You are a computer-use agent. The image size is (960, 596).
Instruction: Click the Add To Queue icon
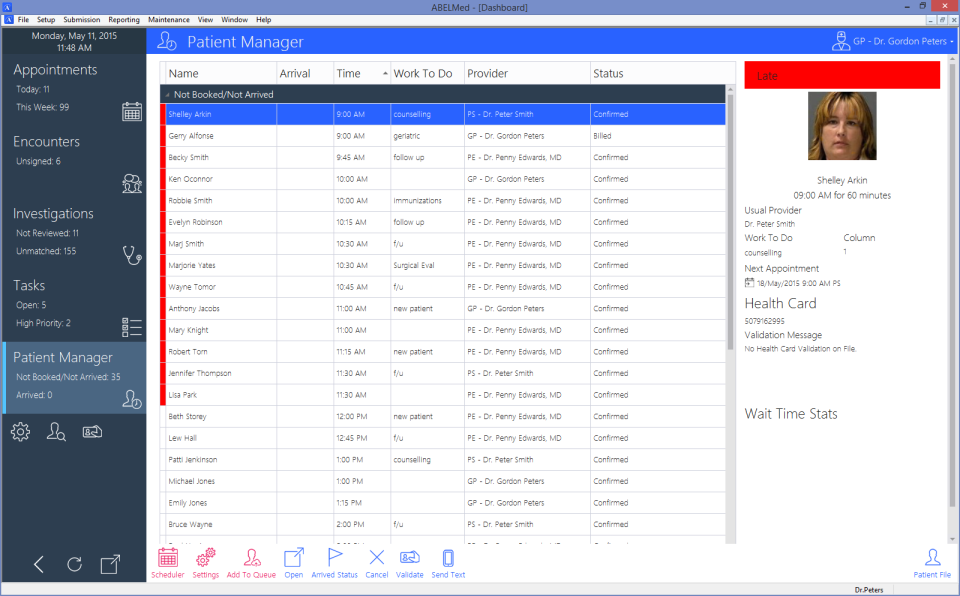251,560
